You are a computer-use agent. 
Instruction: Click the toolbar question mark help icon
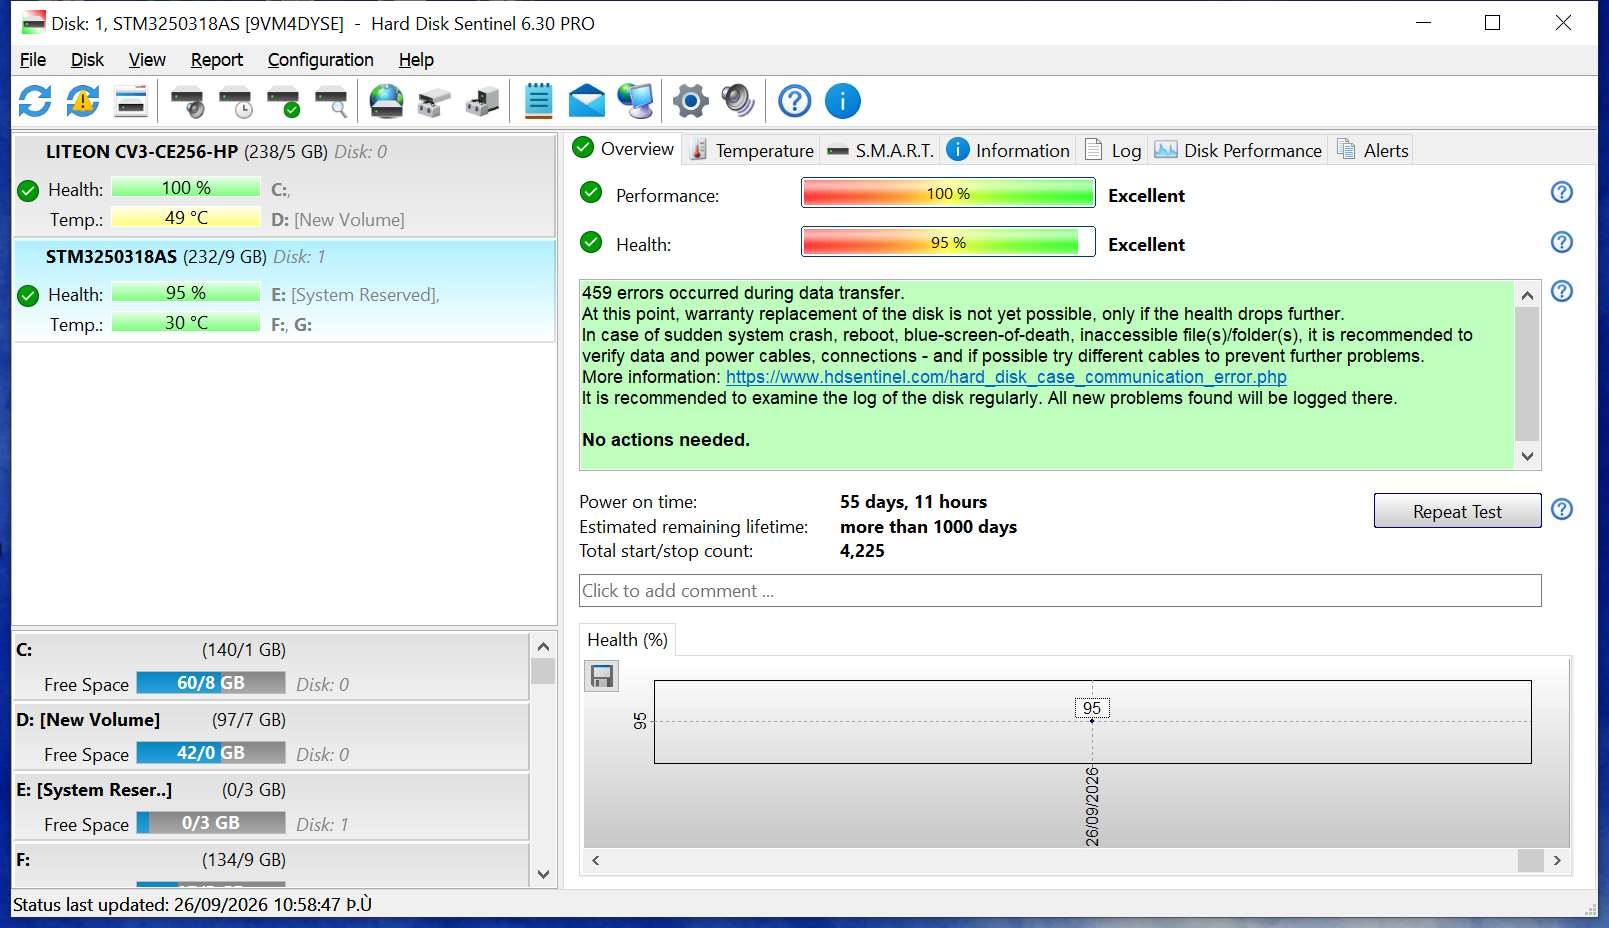pyautogui.click(x=795, y=101)
